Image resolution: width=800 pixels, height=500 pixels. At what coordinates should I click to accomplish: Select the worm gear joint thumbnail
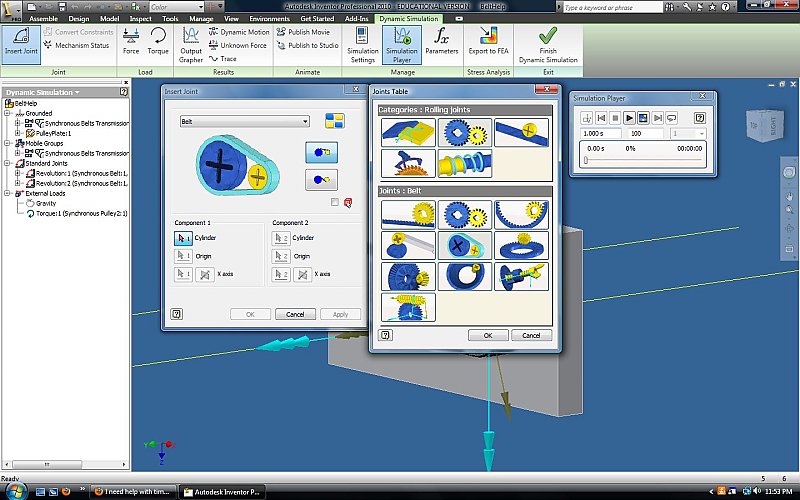click(408, 307)
